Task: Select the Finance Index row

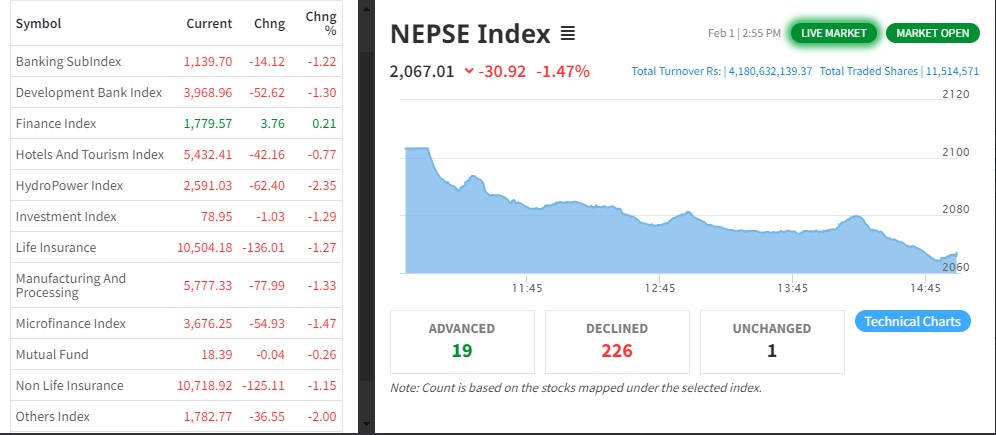Action: (56, 124)
